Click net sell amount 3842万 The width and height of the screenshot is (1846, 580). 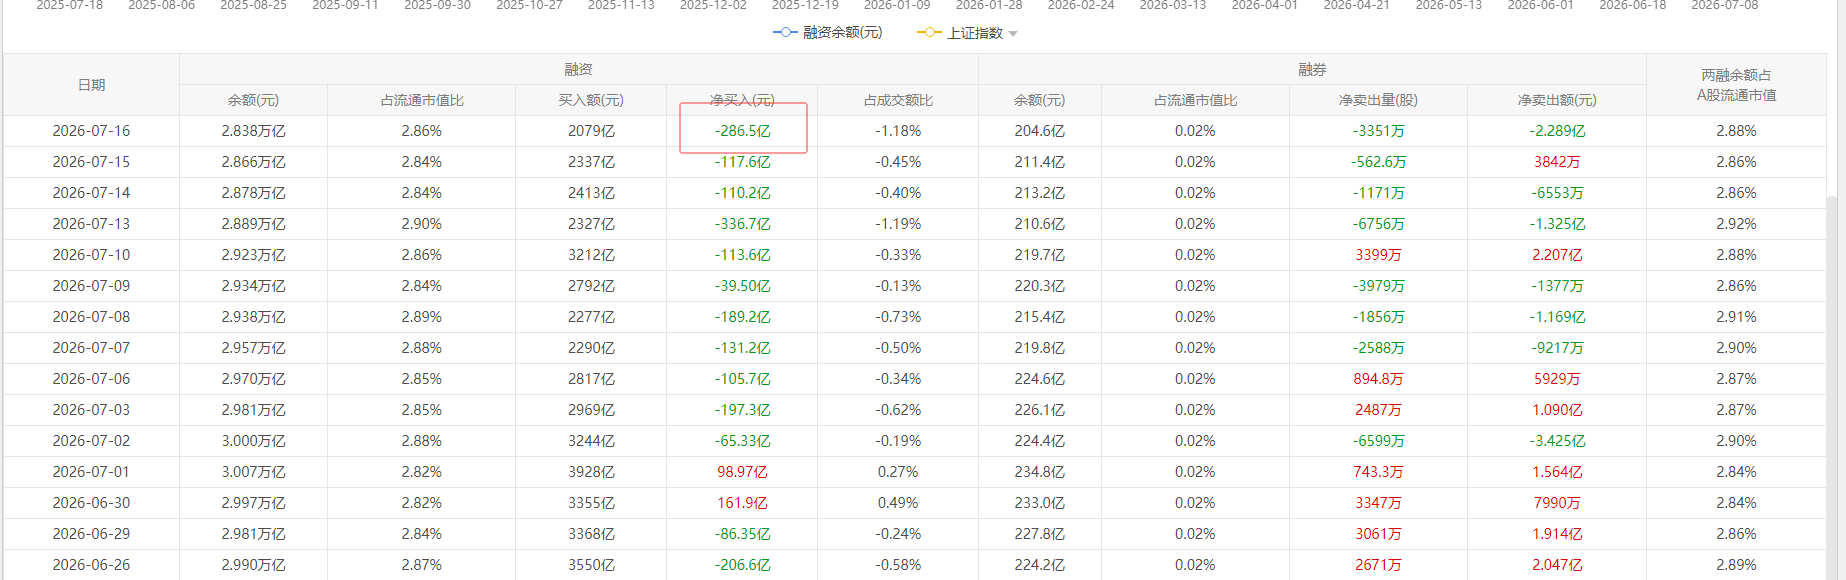tap(1557, 162)
